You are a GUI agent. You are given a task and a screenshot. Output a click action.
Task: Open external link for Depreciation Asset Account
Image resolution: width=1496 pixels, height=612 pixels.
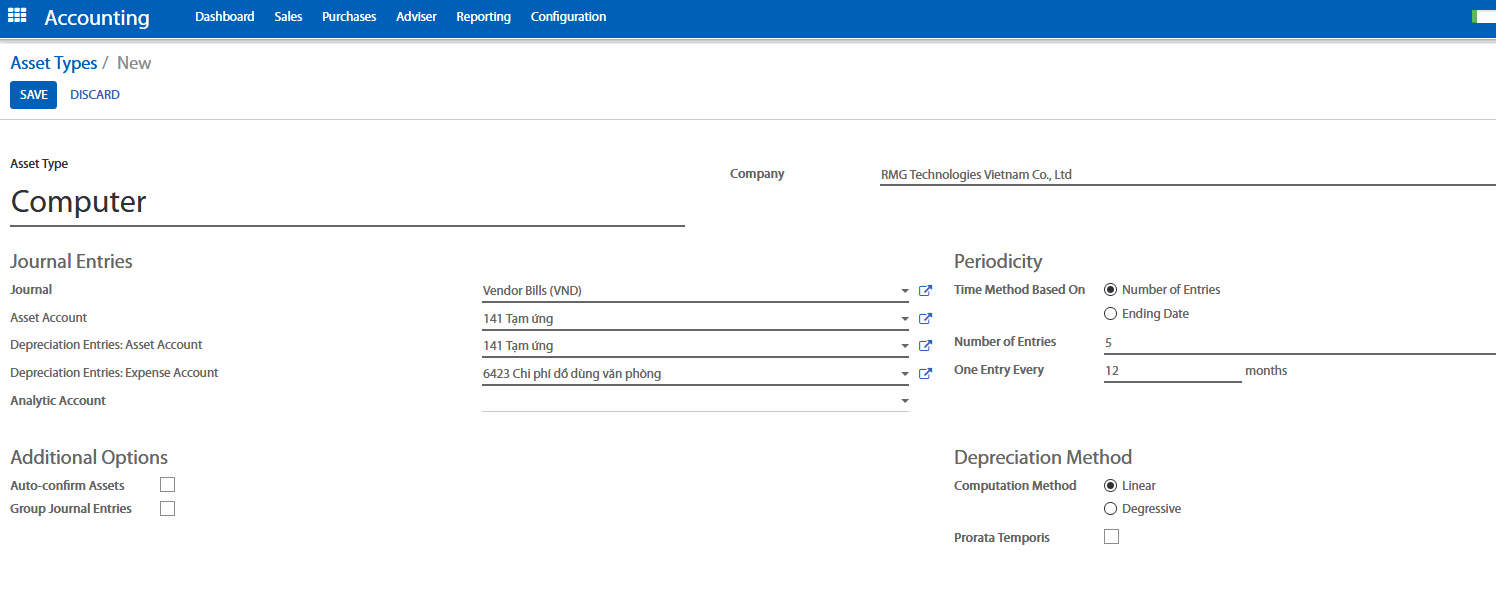[x=925, y=346]
